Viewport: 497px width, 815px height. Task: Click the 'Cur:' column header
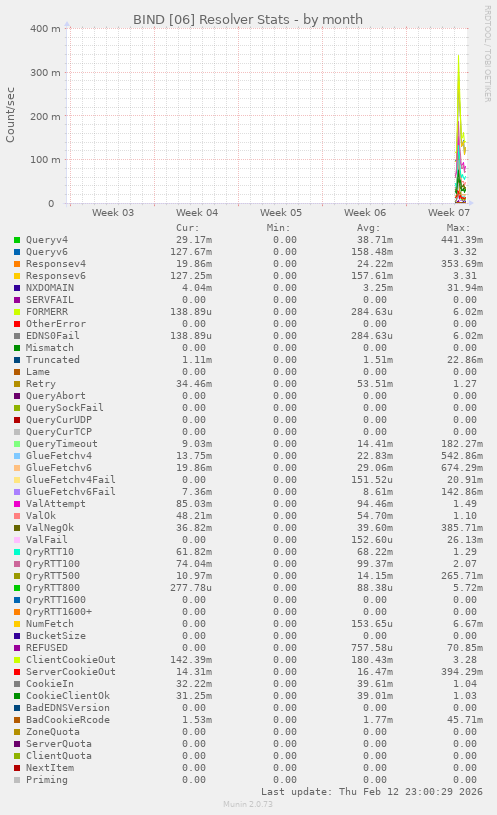188,228
